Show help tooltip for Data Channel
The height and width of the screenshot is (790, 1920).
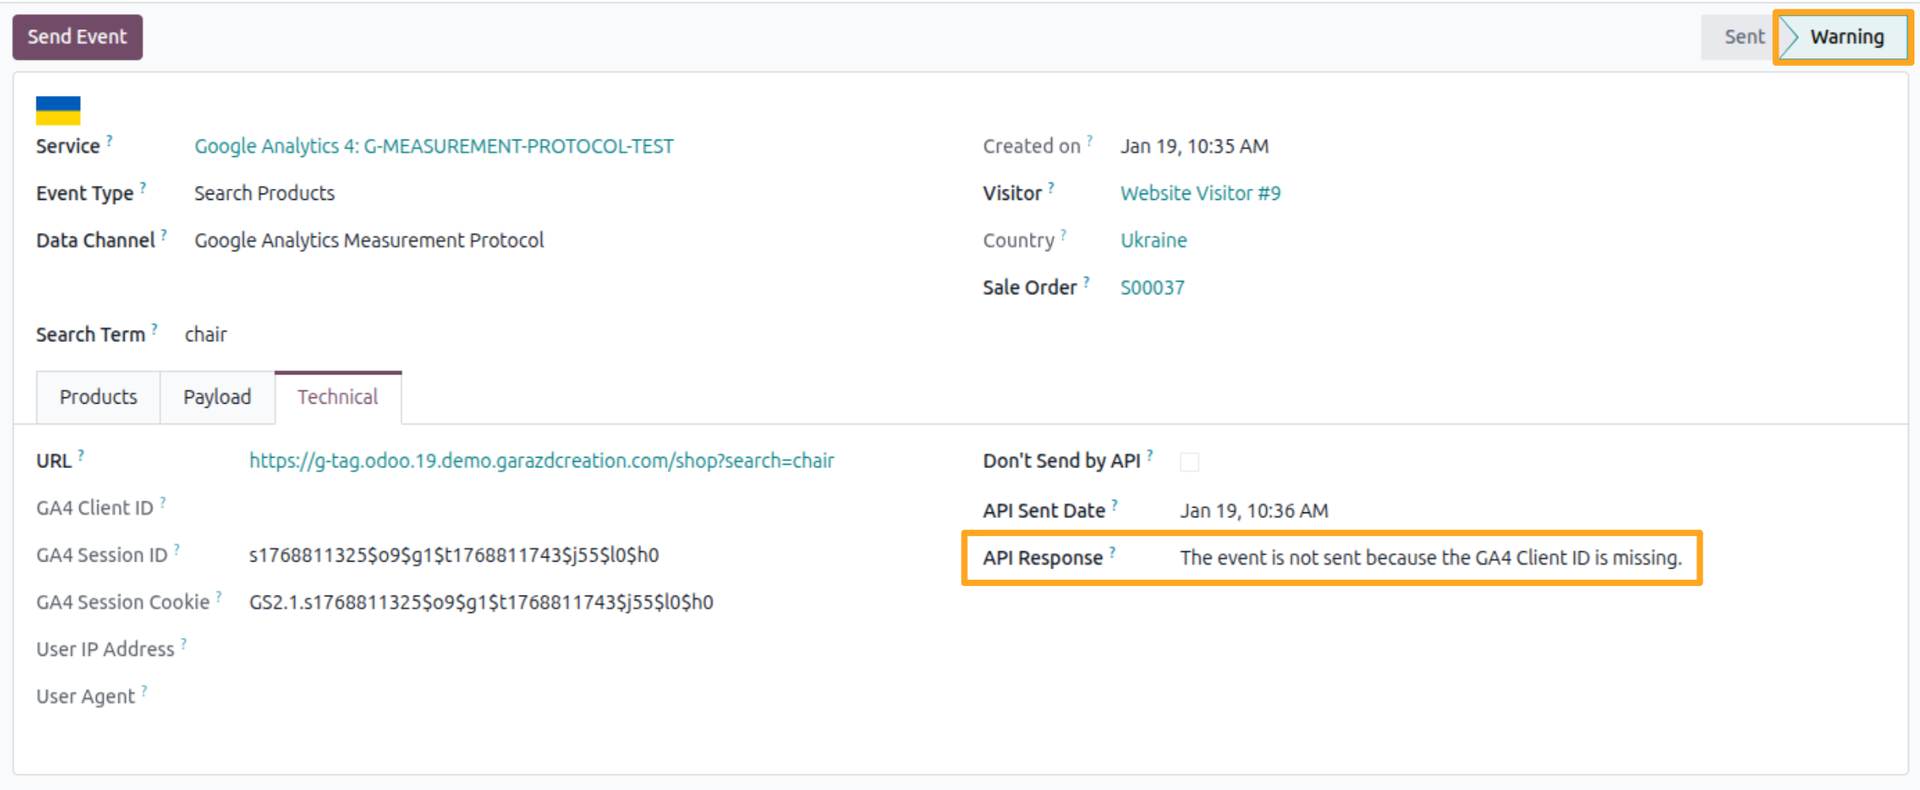(164, 235)
